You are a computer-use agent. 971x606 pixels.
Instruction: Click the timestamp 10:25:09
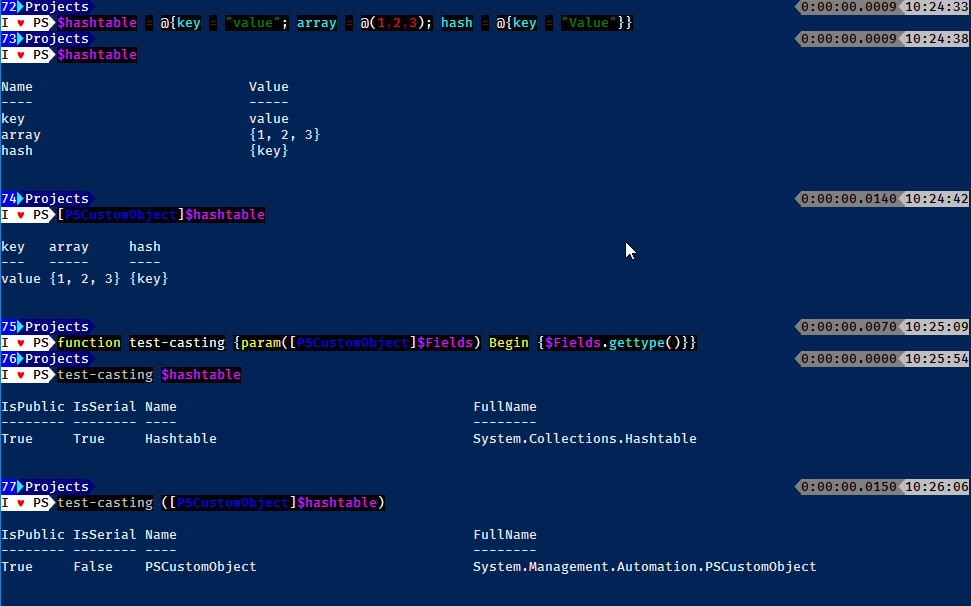(936, 326)
